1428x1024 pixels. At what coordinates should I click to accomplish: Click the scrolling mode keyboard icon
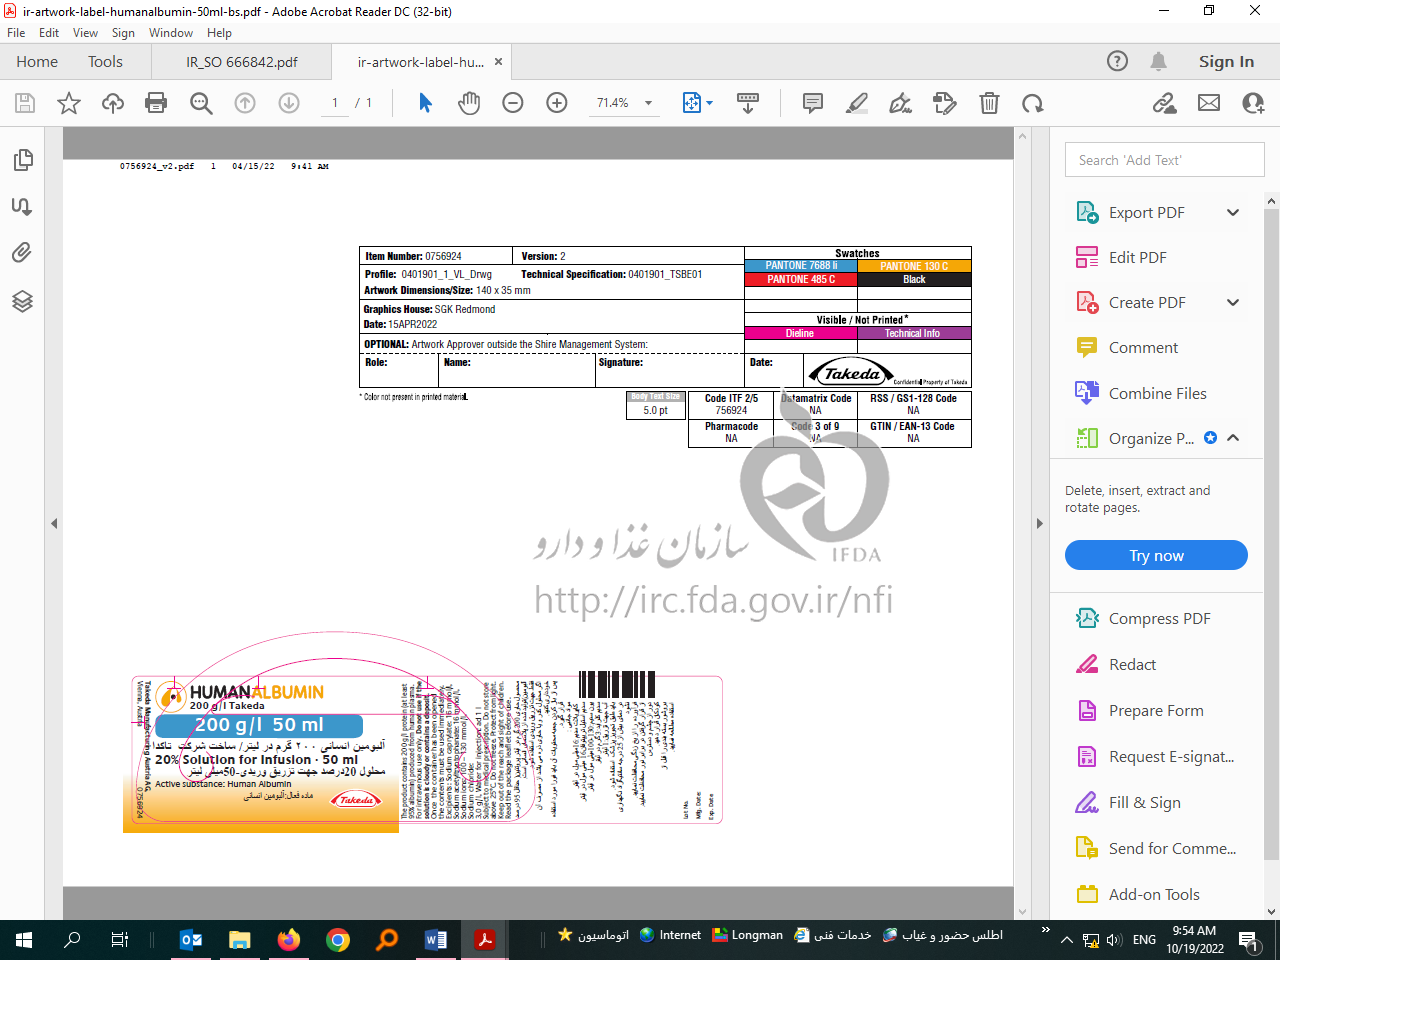coord(748,103)
